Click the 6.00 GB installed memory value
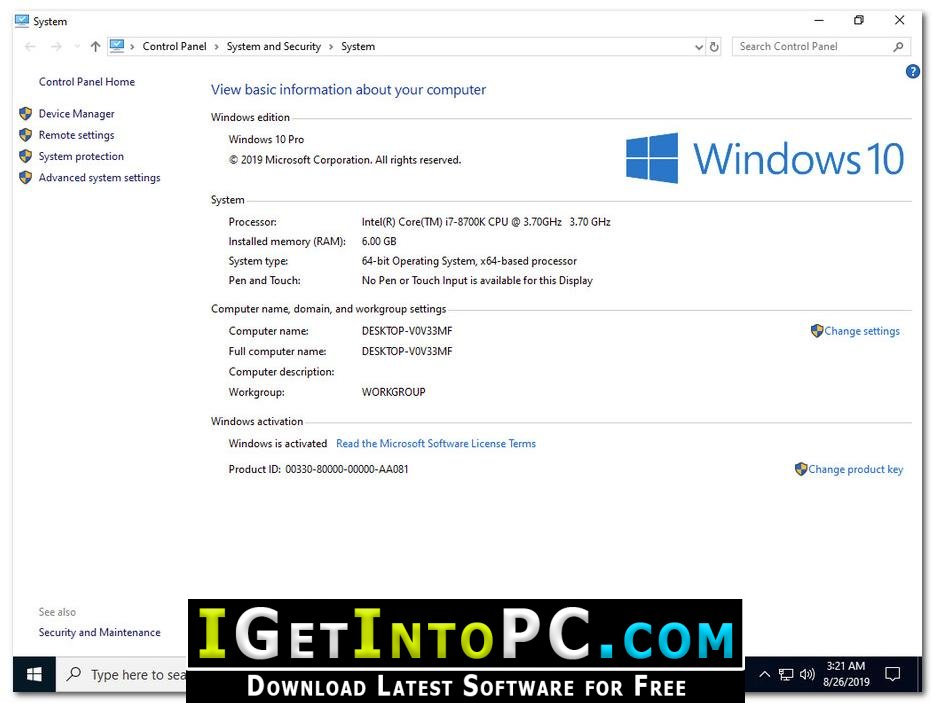 click(379, 241)
